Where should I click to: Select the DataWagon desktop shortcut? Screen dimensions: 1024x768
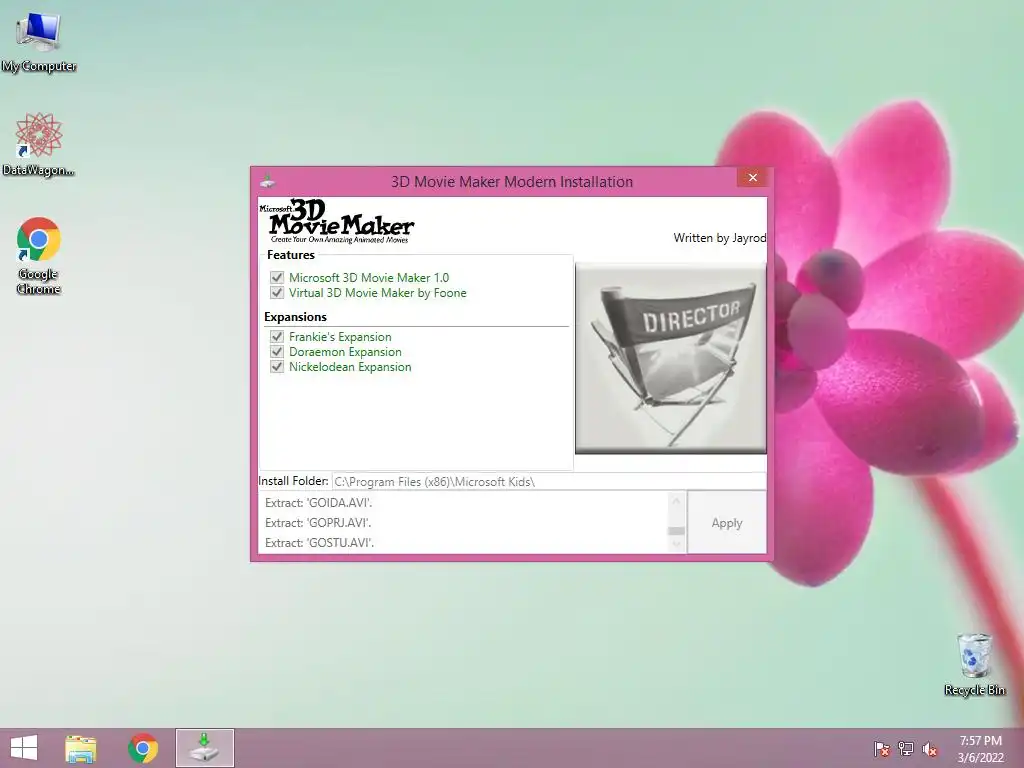tap(39, 144)
